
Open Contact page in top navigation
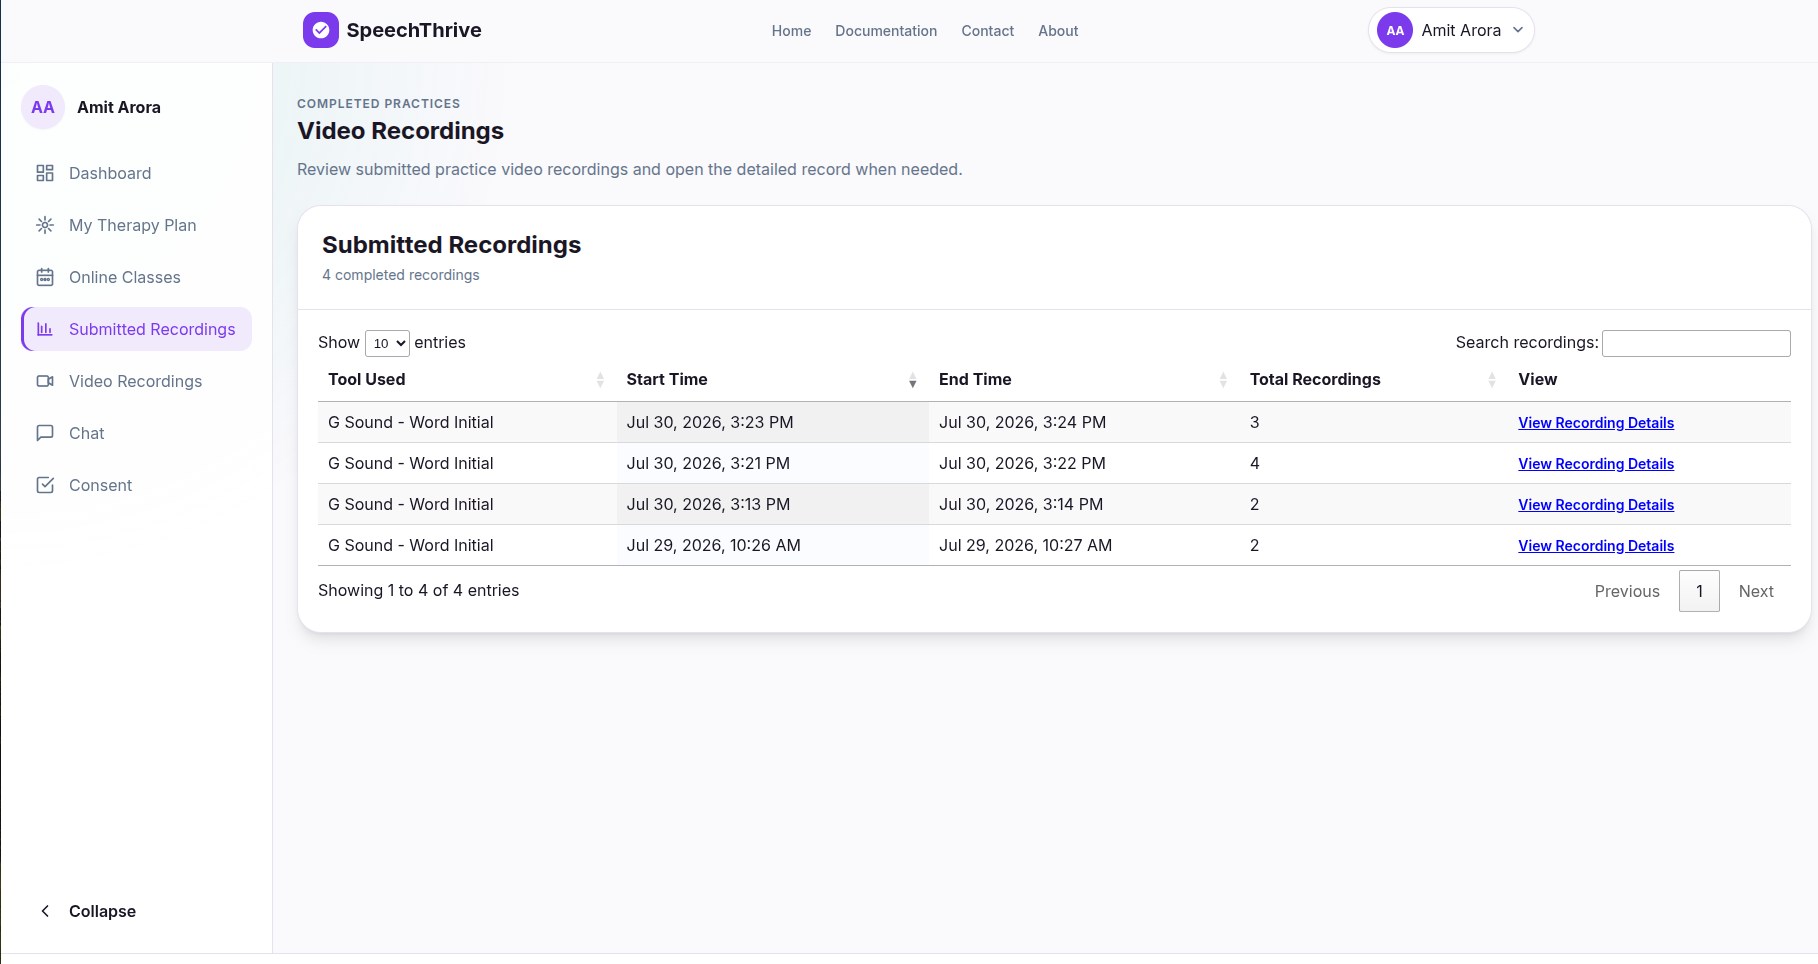(987, 31)
